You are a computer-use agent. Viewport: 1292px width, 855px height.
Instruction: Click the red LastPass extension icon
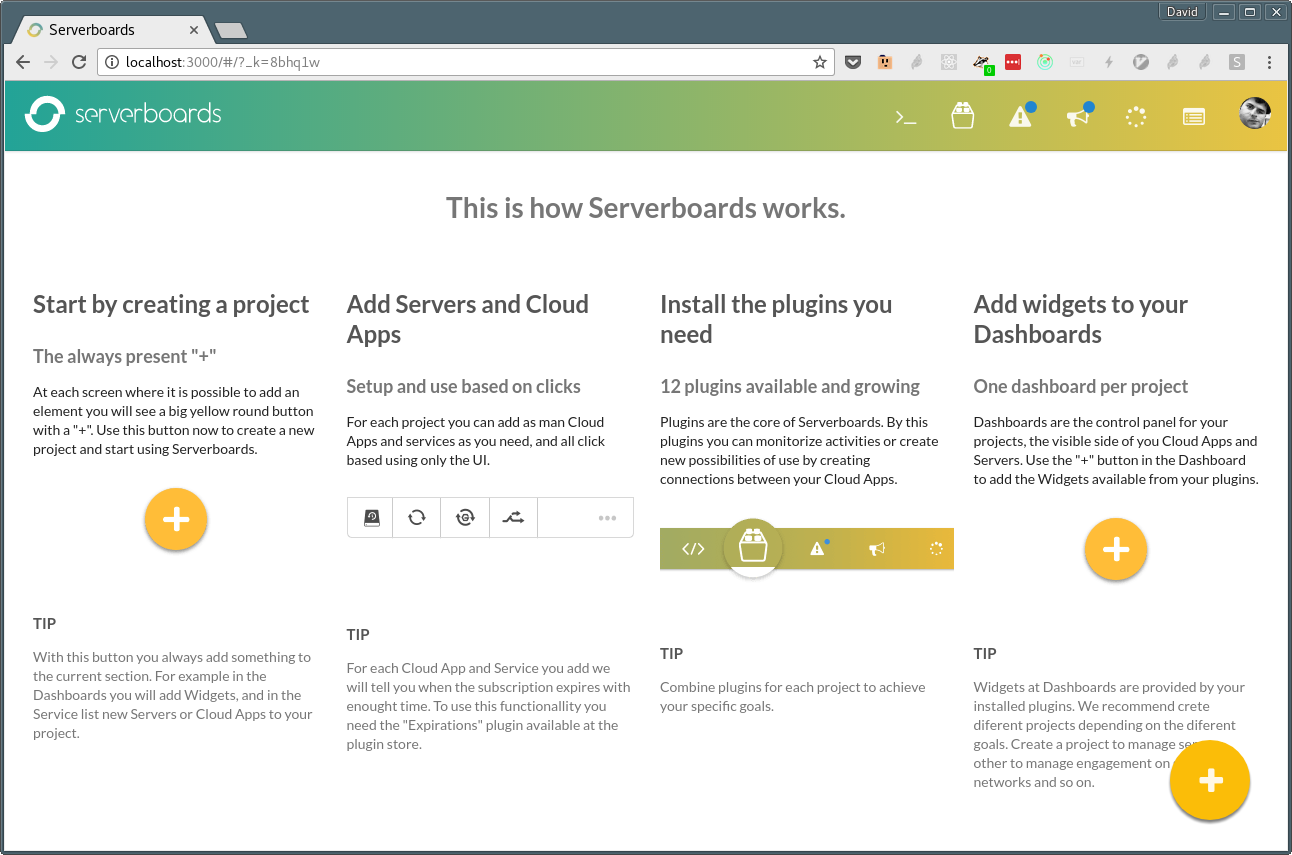[1013, 62]
